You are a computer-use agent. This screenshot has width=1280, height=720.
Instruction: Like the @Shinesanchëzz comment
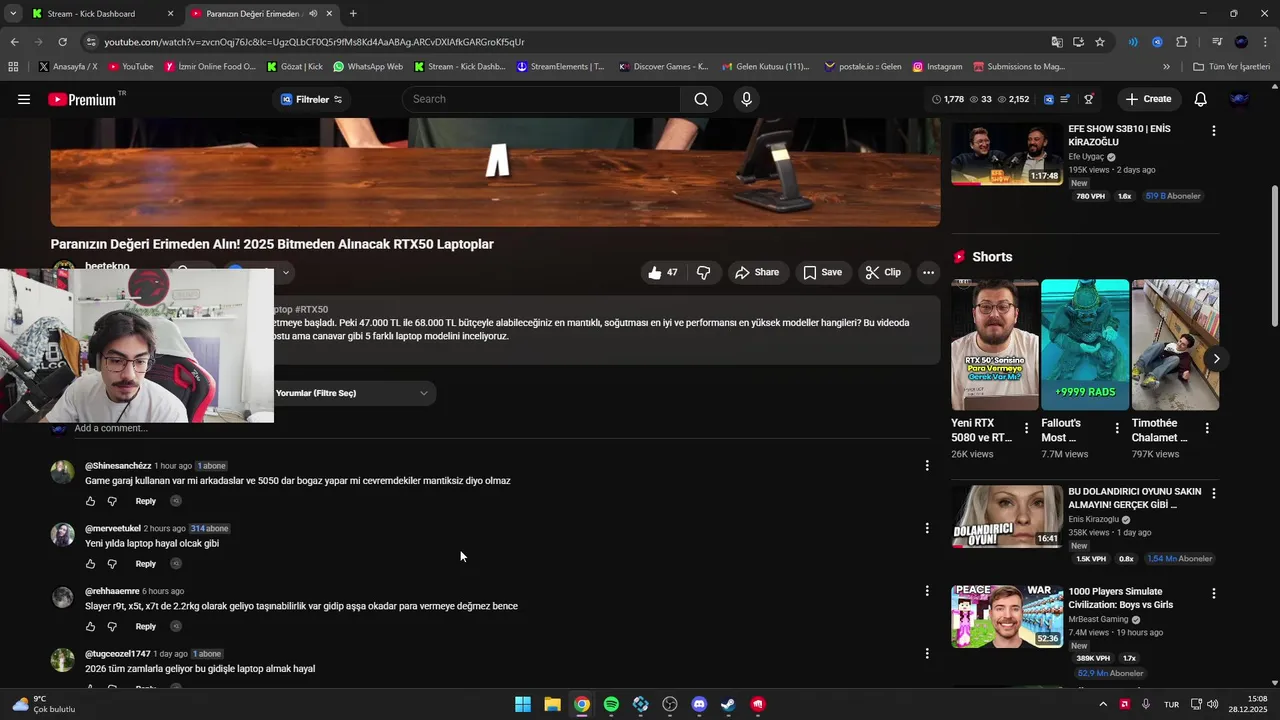(90, 501)
